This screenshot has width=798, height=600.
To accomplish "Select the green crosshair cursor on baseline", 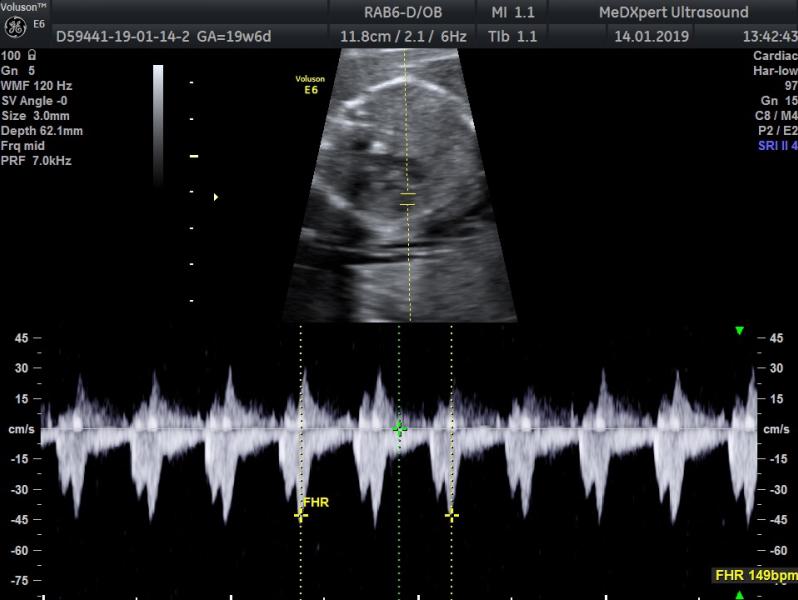I will tap(400, 429).
